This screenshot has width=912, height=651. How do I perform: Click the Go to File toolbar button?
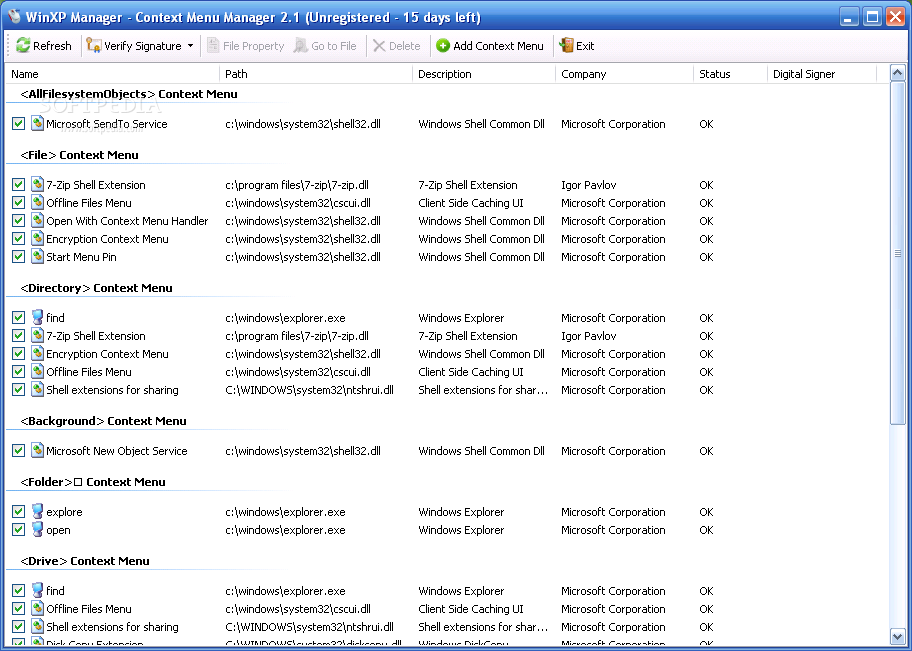(x=325, y=45)
